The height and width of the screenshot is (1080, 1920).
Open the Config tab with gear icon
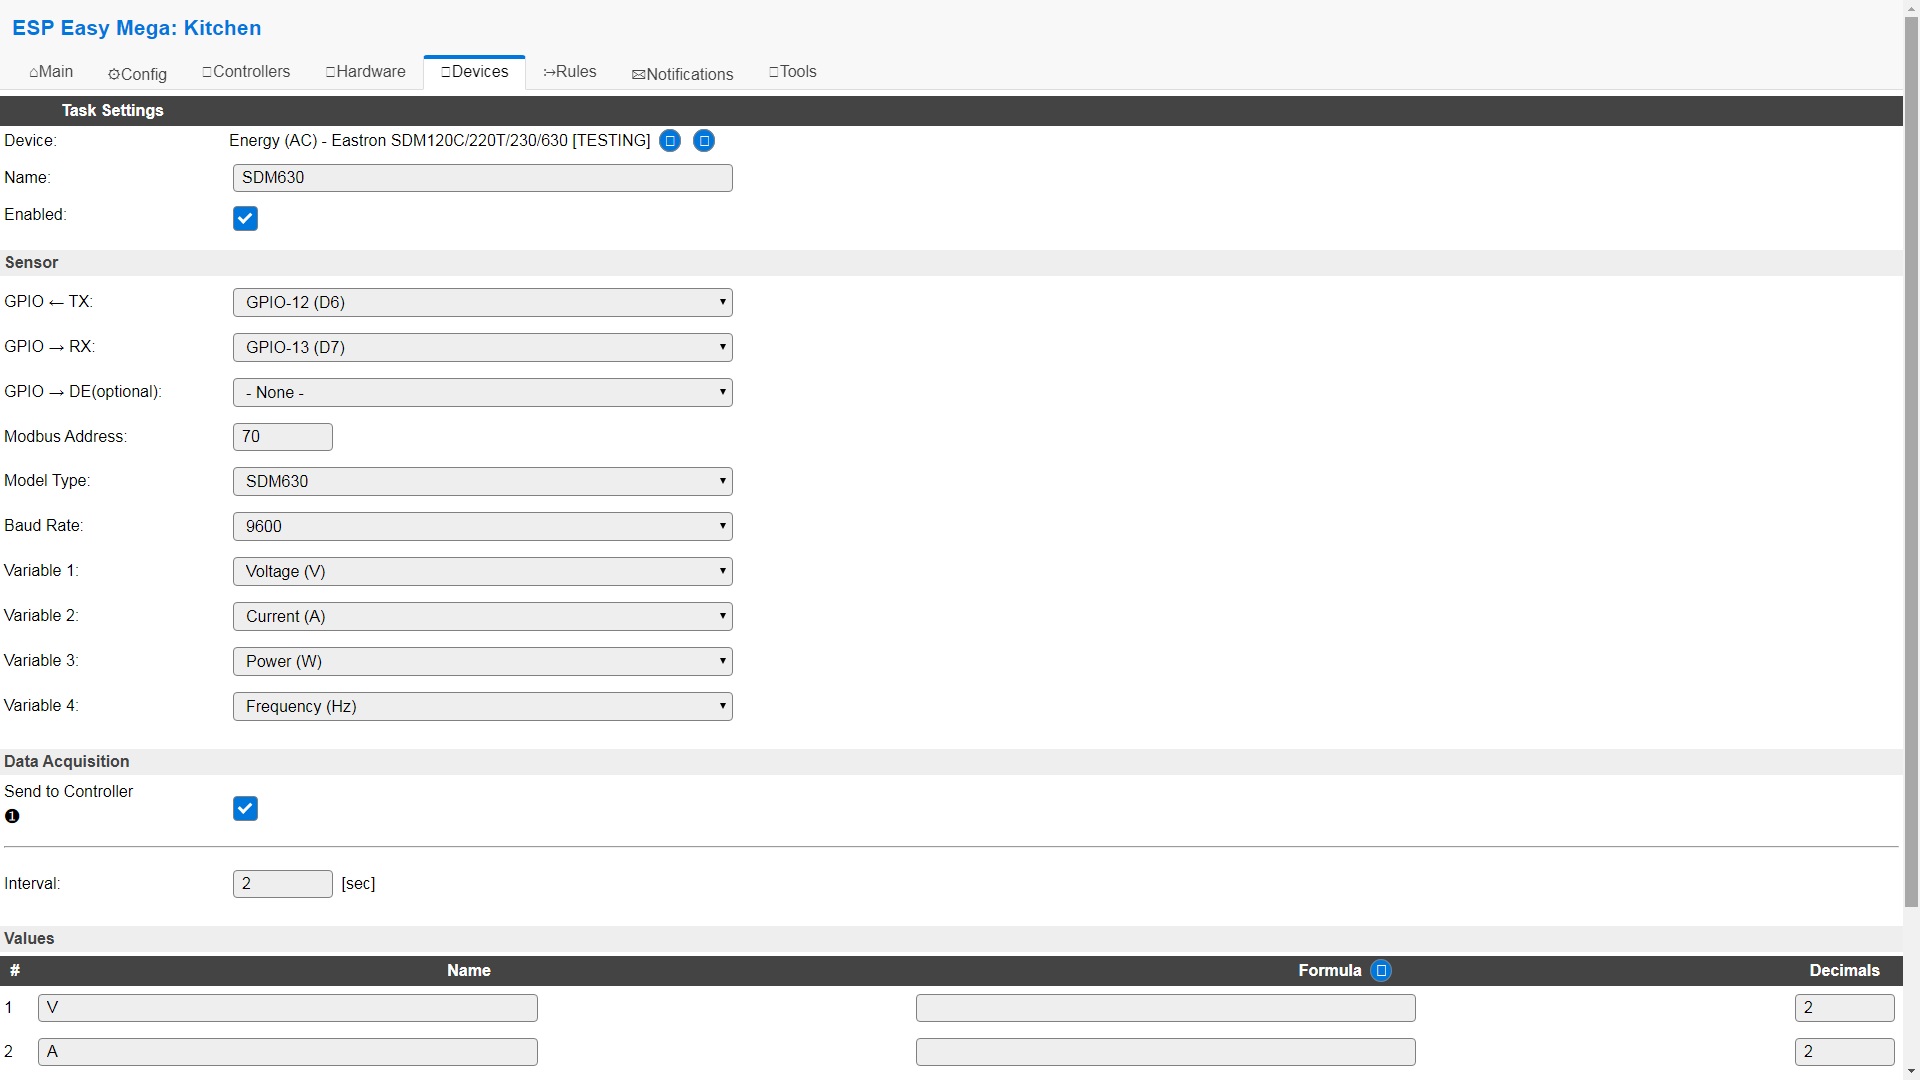pos(137,74)
